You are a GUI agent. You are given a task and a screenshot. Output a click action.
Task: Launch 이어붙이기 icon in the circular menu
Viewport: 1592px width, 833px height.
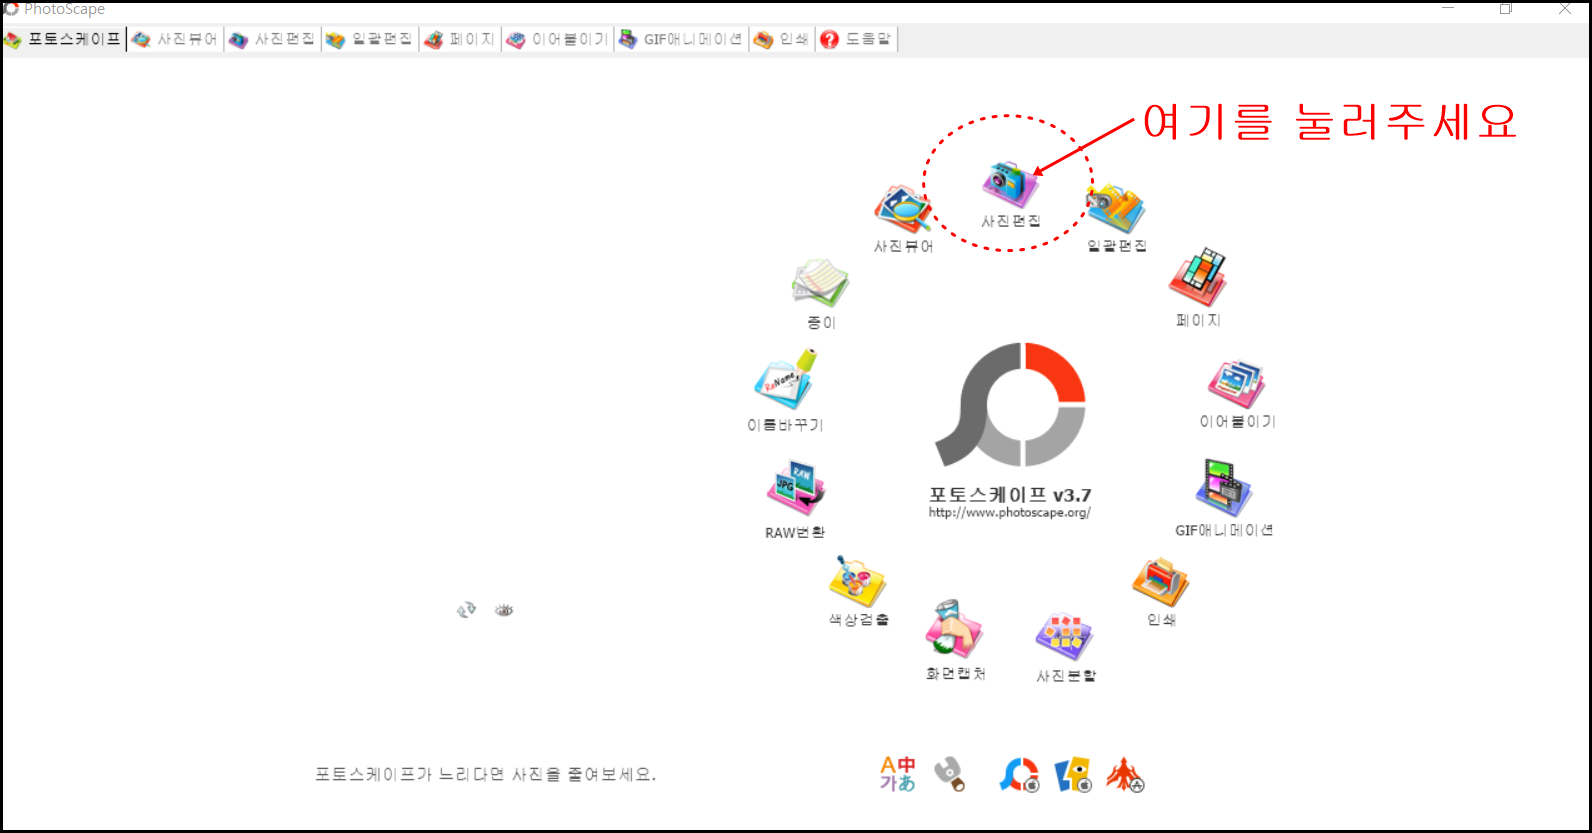pos(1237,384)
